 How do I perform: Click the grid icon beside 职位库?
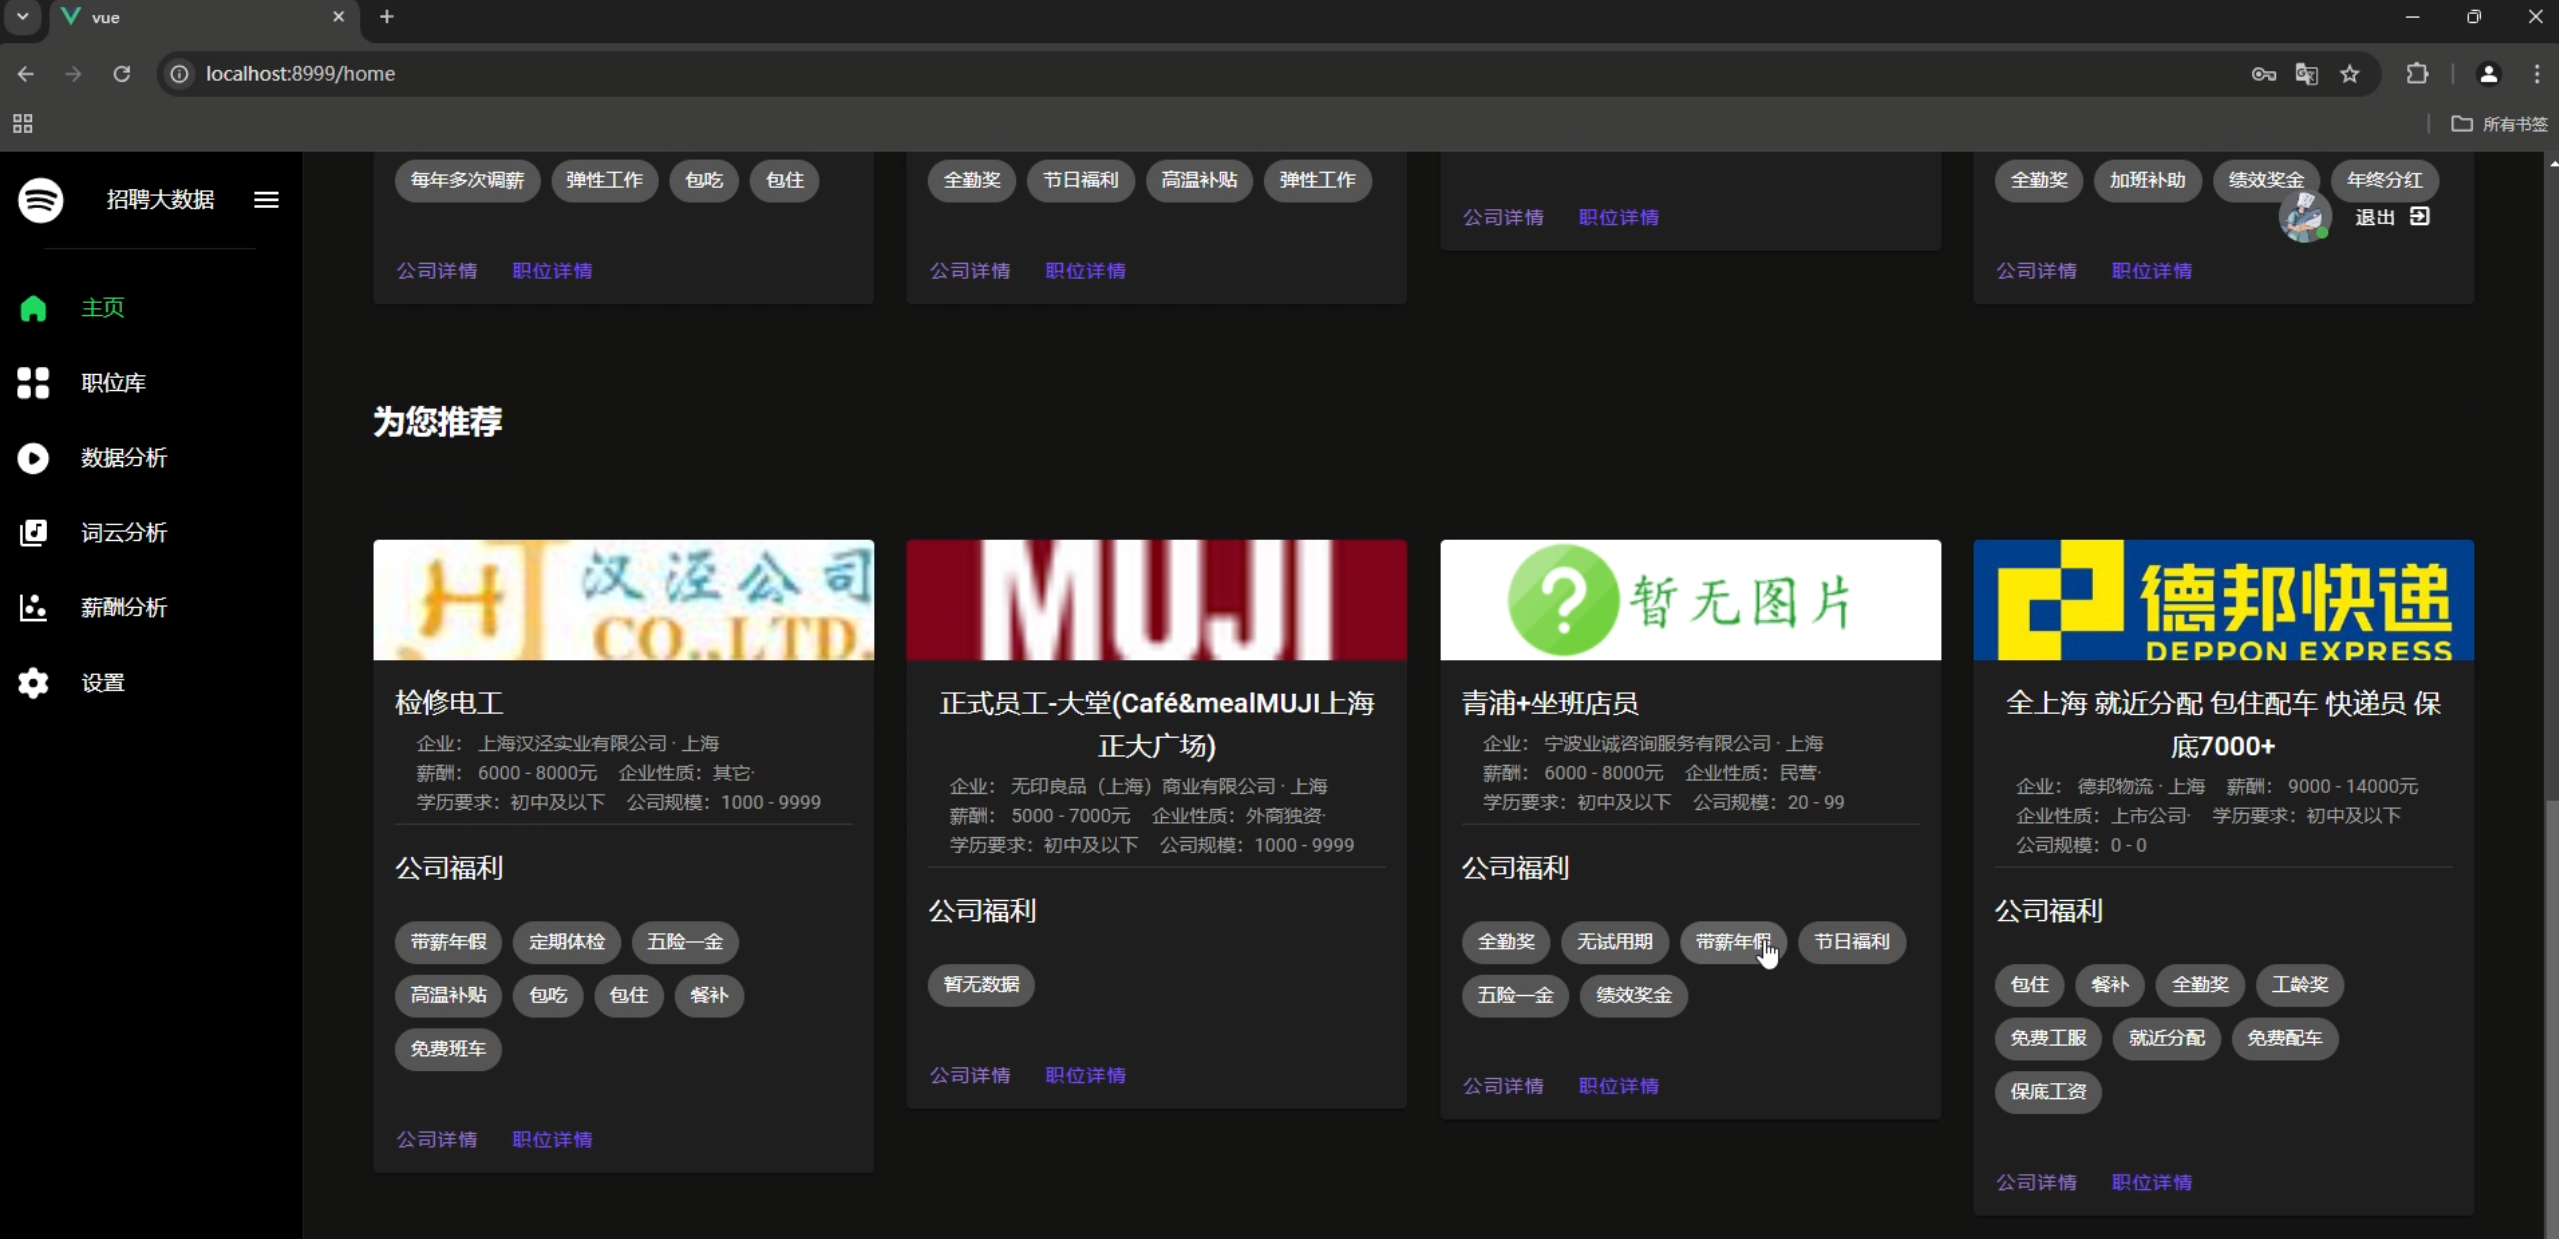tap(33, 382)
